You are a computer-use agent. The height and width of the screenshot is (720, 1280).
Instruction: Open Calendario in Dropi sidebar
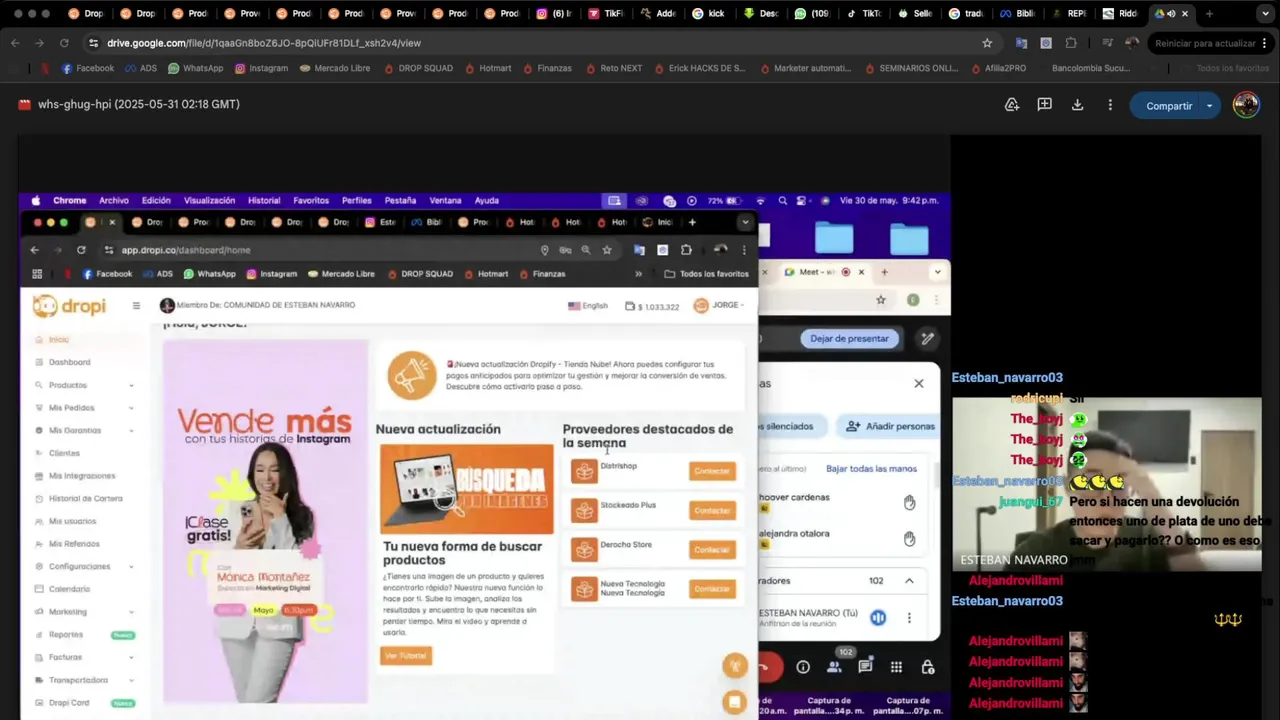[69, 589]
